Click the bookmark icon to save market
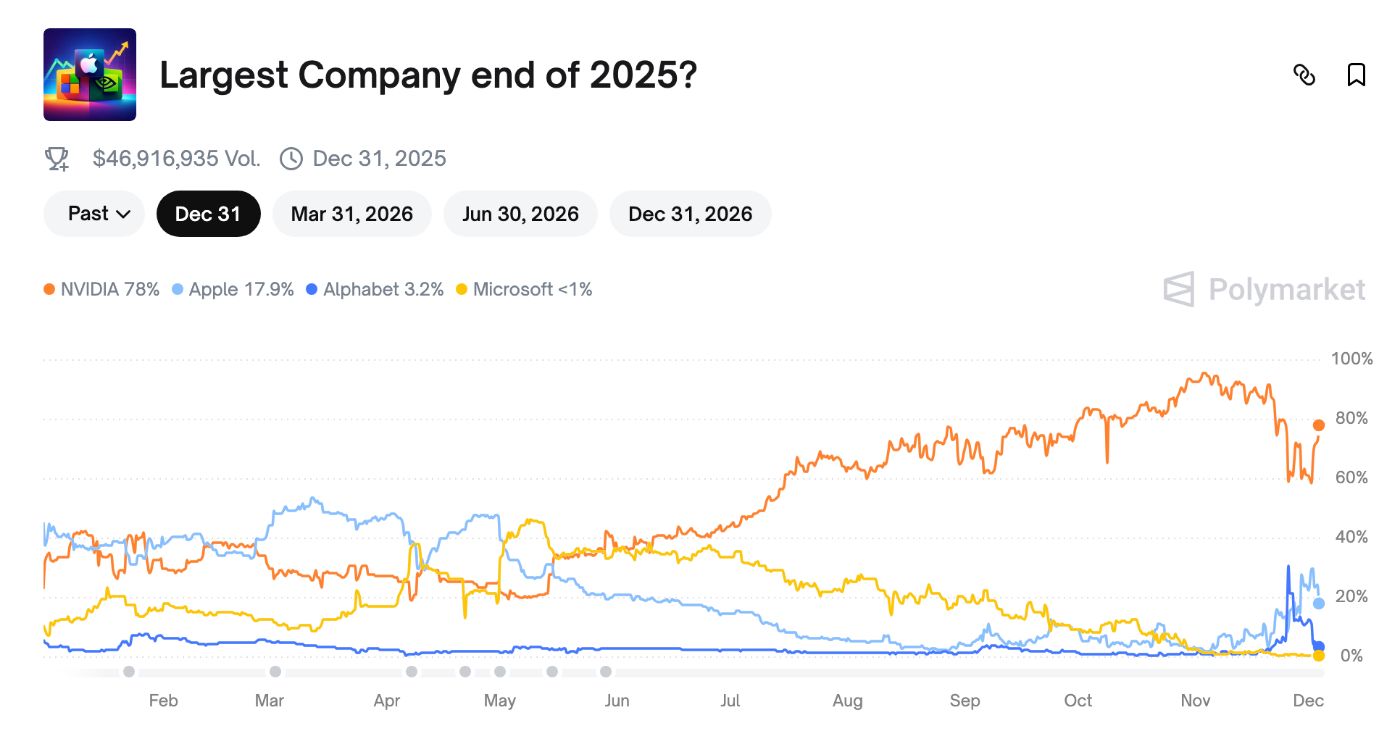The width and height of the screenshot is (1400, 731). coord(1356,75)
